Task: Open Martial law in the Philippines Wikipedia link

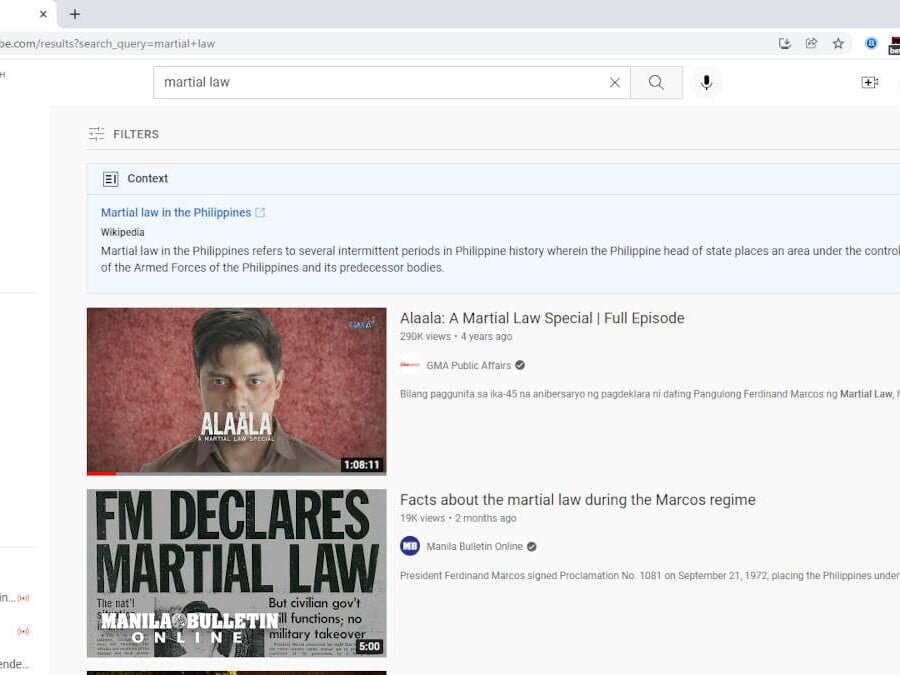Action: (176, 213)
